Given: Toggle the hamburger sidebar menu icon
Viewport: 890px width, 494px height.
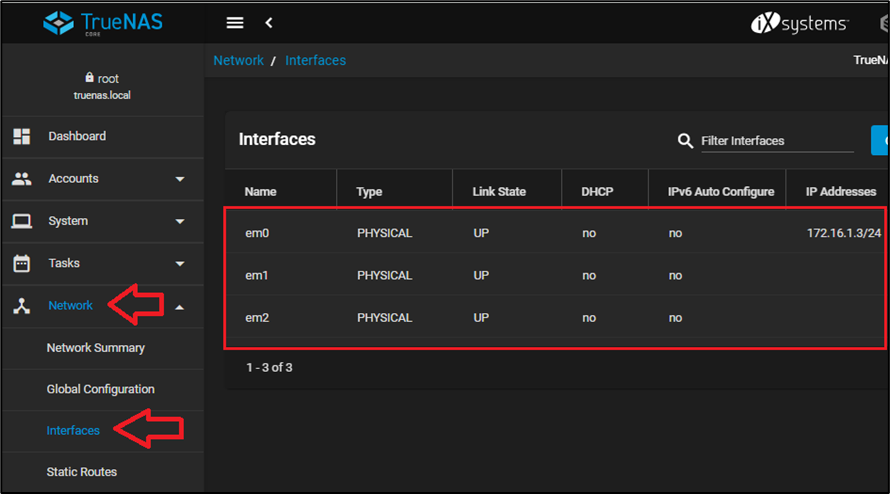Looking at the screenshot, I should pos(235,23).
